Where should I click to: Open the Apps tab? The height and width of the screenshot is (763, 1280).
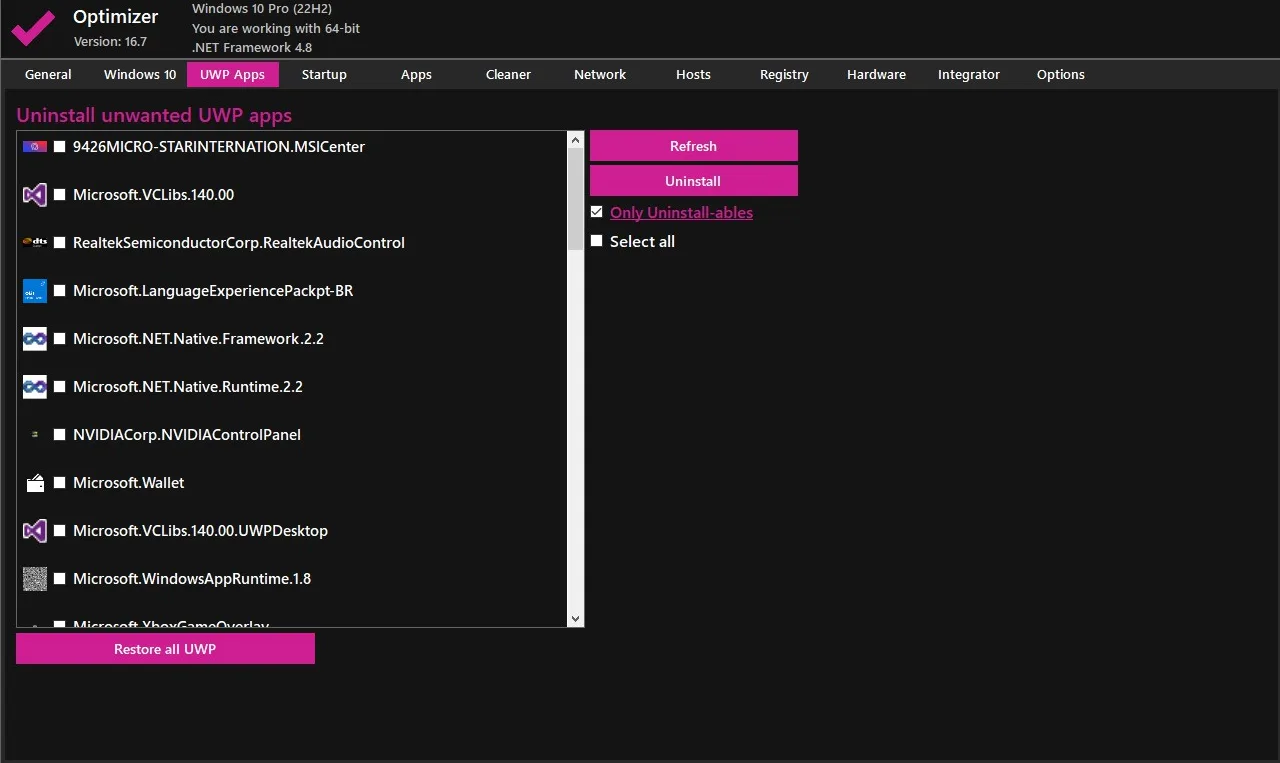[416, 75]
